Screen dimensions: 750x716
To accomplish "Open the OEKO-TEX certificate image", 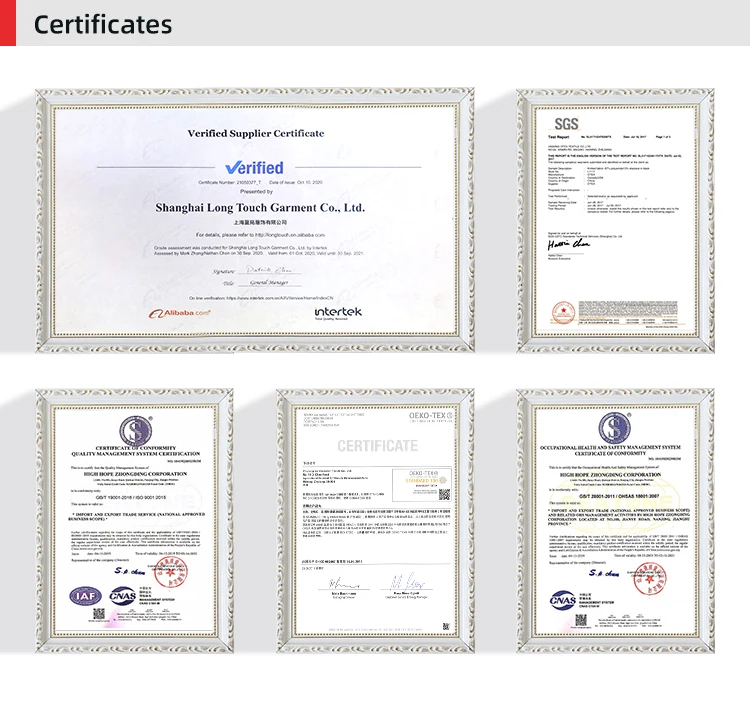I will click(x=375, y=521).
